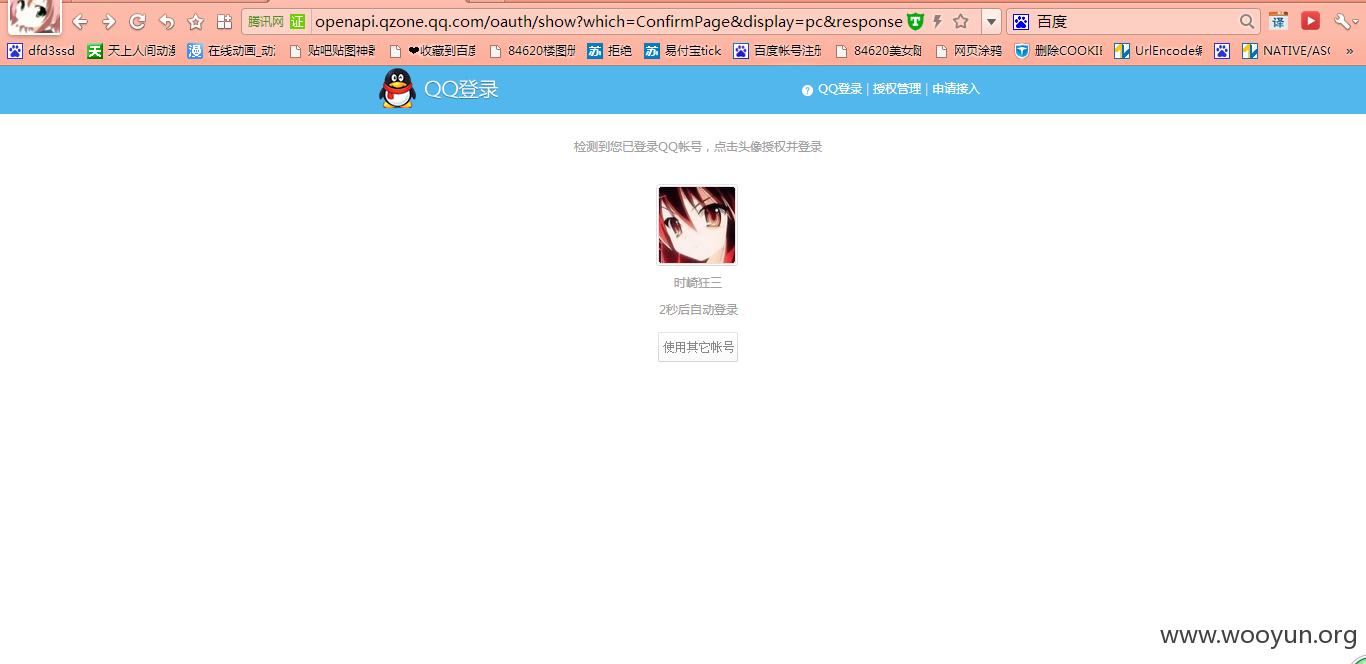The height and width of the screenshot is (664, 1366).
Task: Click the undo closed-tab arrow icon
Action: pos(167,22)
